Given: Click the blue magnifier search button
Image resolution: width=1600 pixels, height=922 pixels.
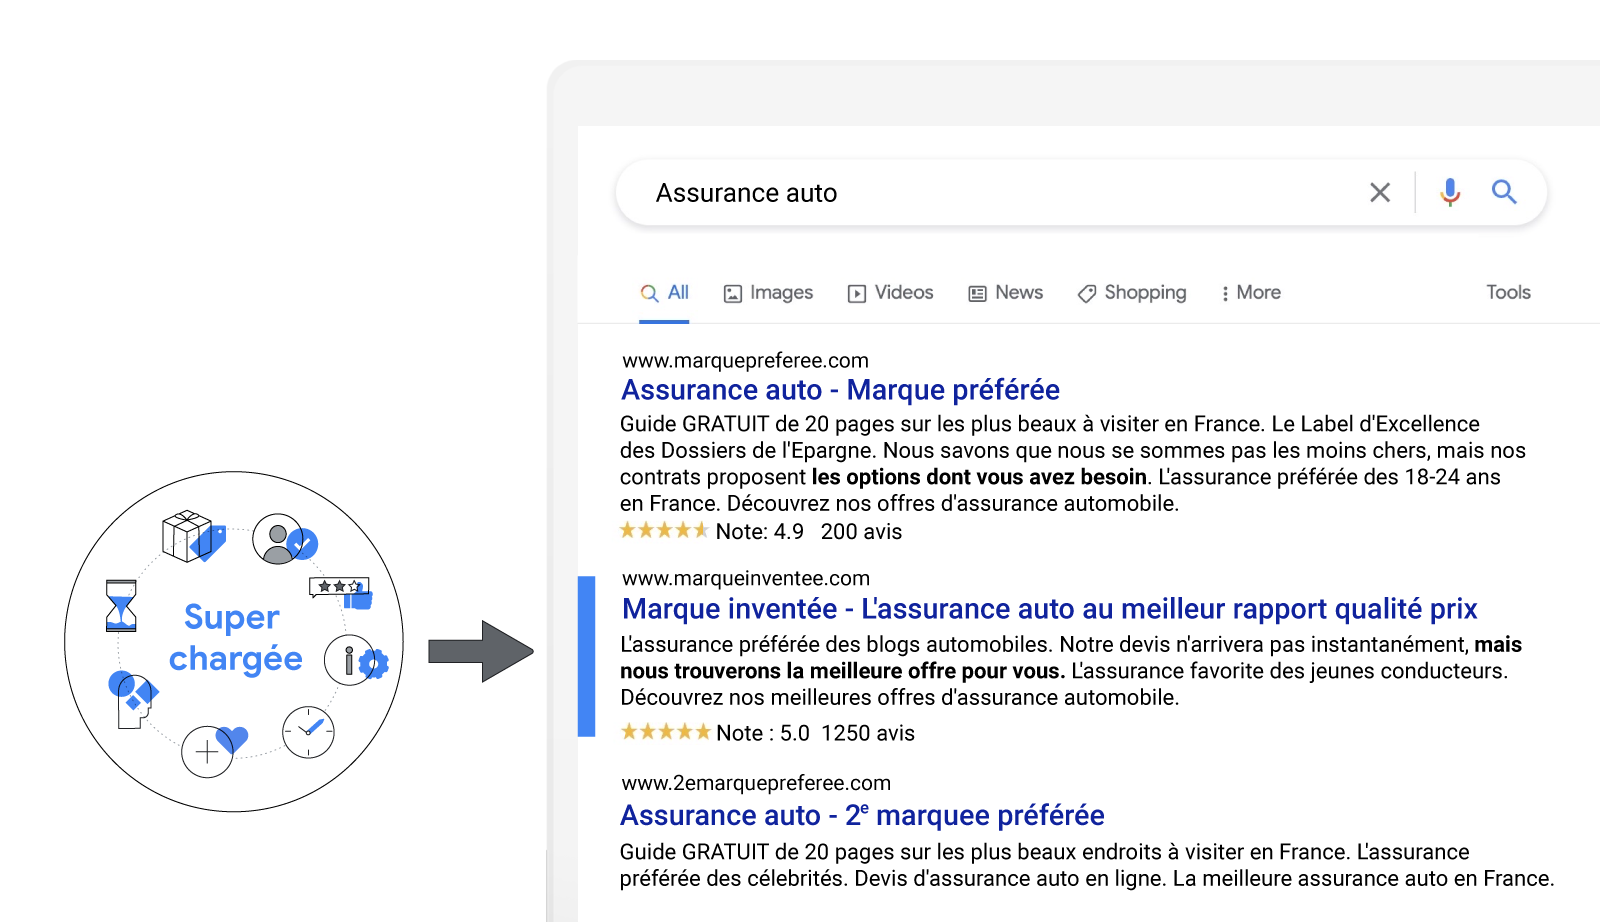Looking at the screenshot, I should 1504,191.
